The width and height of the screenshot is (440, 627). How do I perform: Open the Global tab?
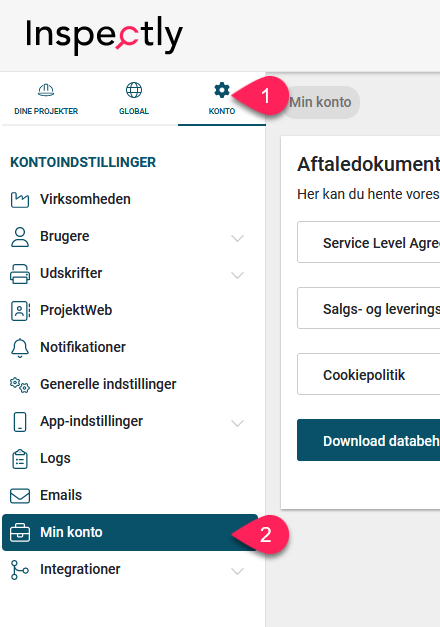click(134, 99)
